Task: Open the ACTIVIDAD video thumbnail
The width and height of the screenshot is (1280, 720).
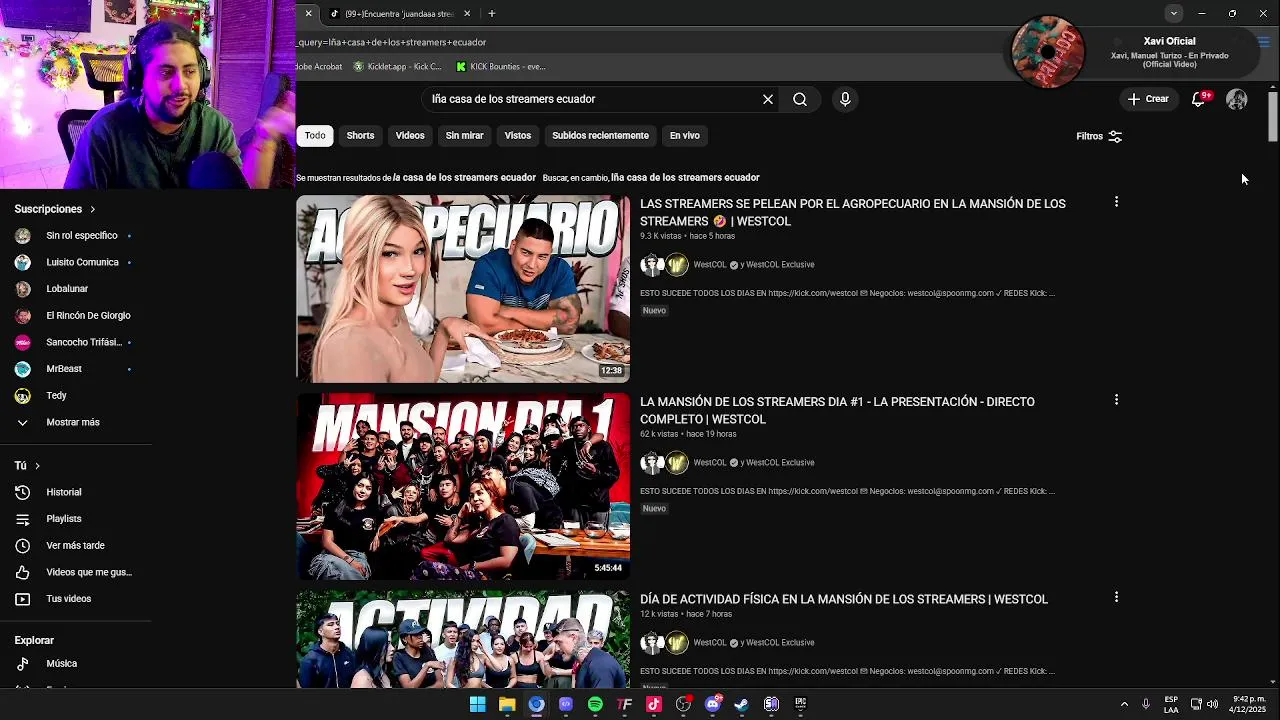Action: coord(463,639)
